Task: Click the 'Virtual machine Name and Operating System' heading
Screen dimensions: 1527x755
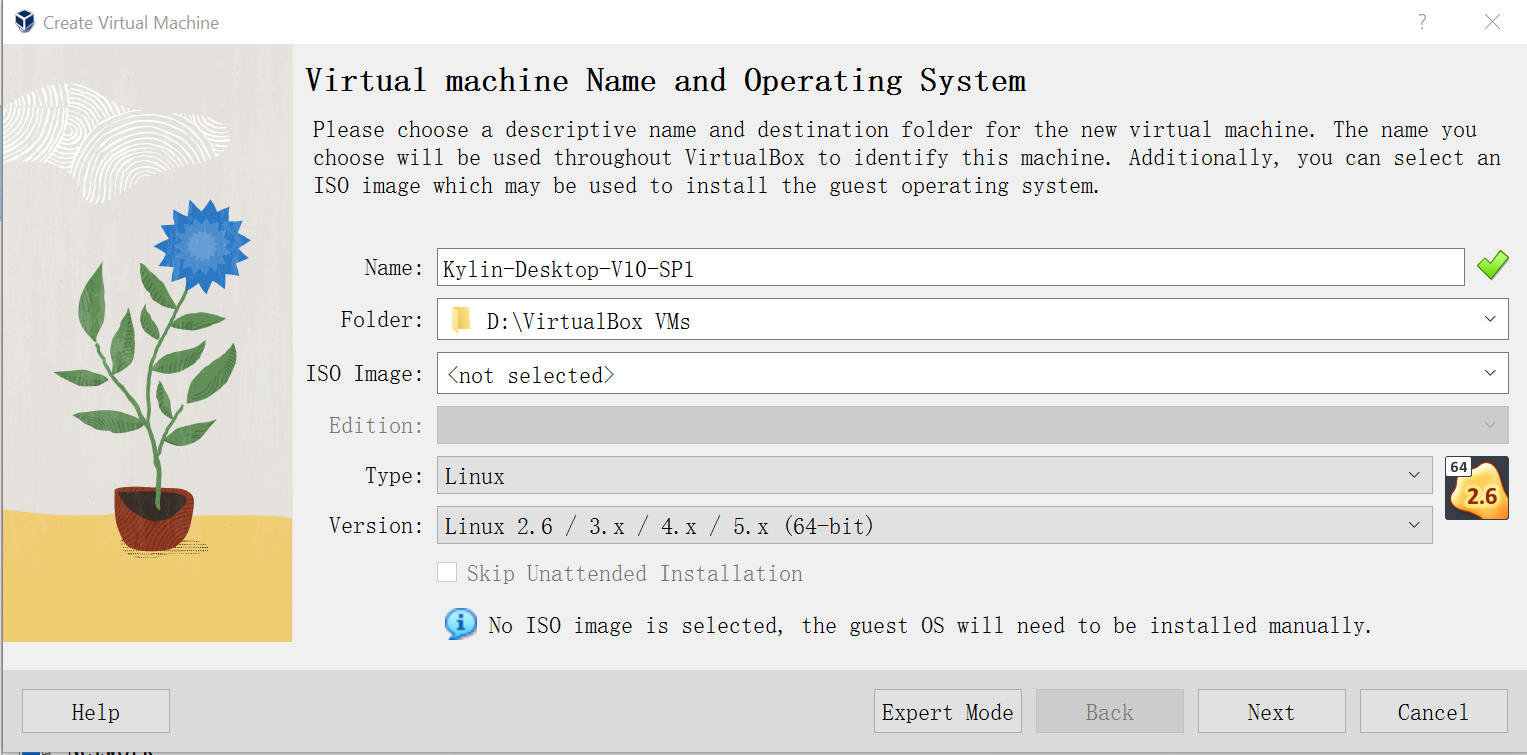Action: pyautogui.click(x=665, y=80)
